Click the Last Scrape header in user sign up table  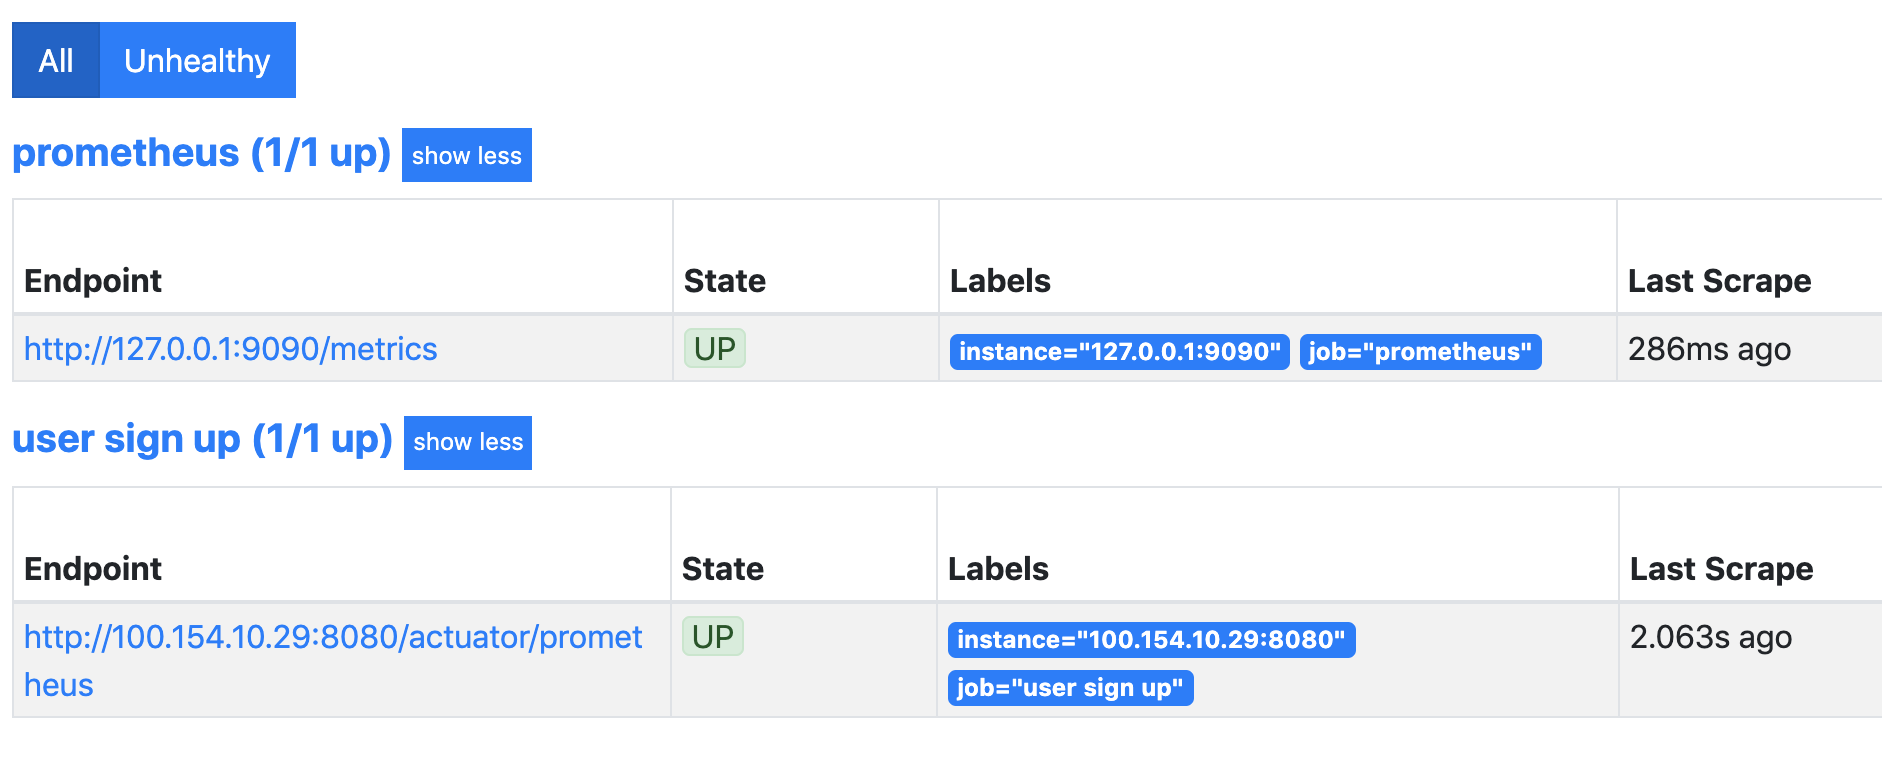tap(1720, 569)
